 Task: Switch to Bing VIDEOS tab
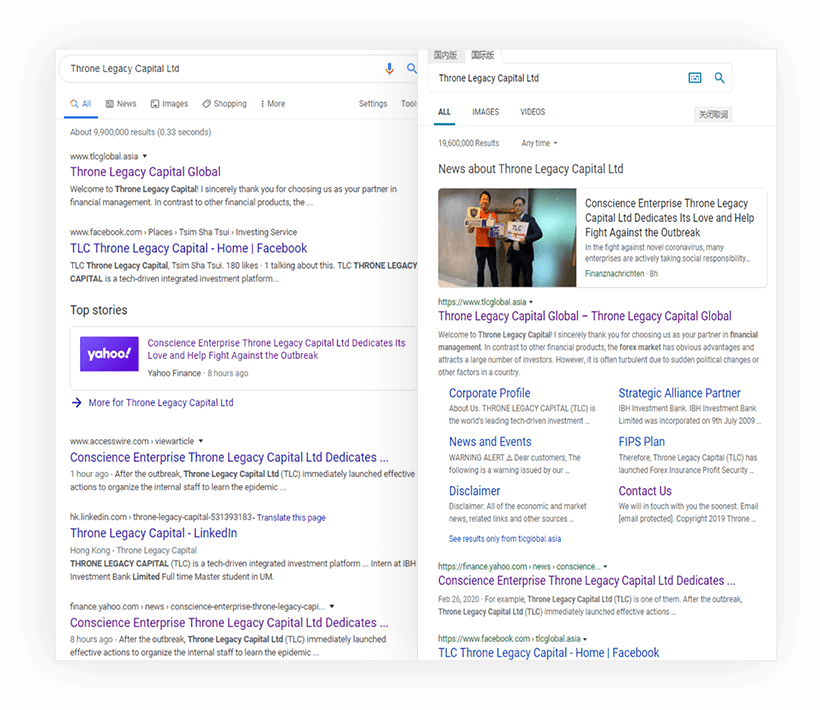(x=532, y=112)
